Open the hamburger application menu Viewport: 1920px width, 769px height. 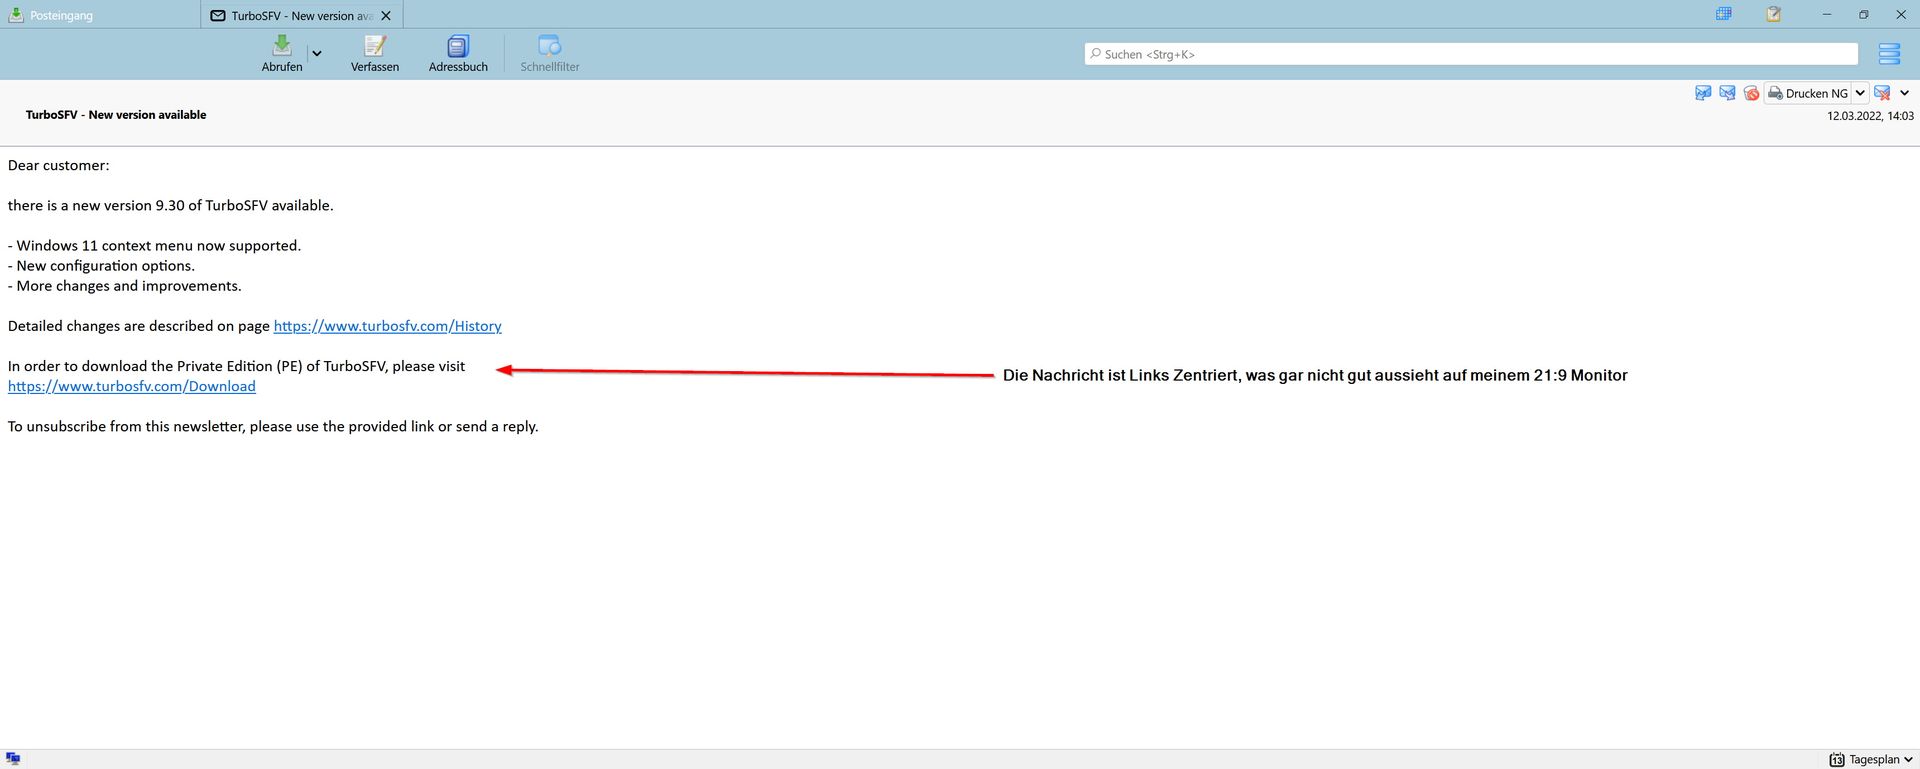click(x=1889, y=54)
